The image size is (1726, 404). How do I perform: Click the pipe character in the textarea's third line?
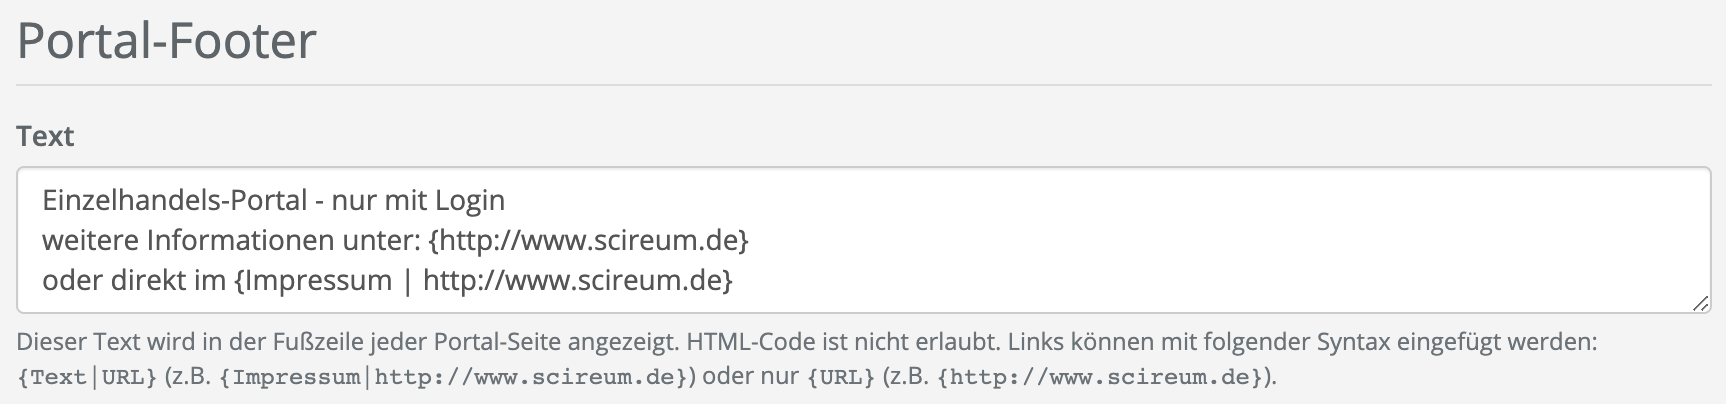(407, 281)
